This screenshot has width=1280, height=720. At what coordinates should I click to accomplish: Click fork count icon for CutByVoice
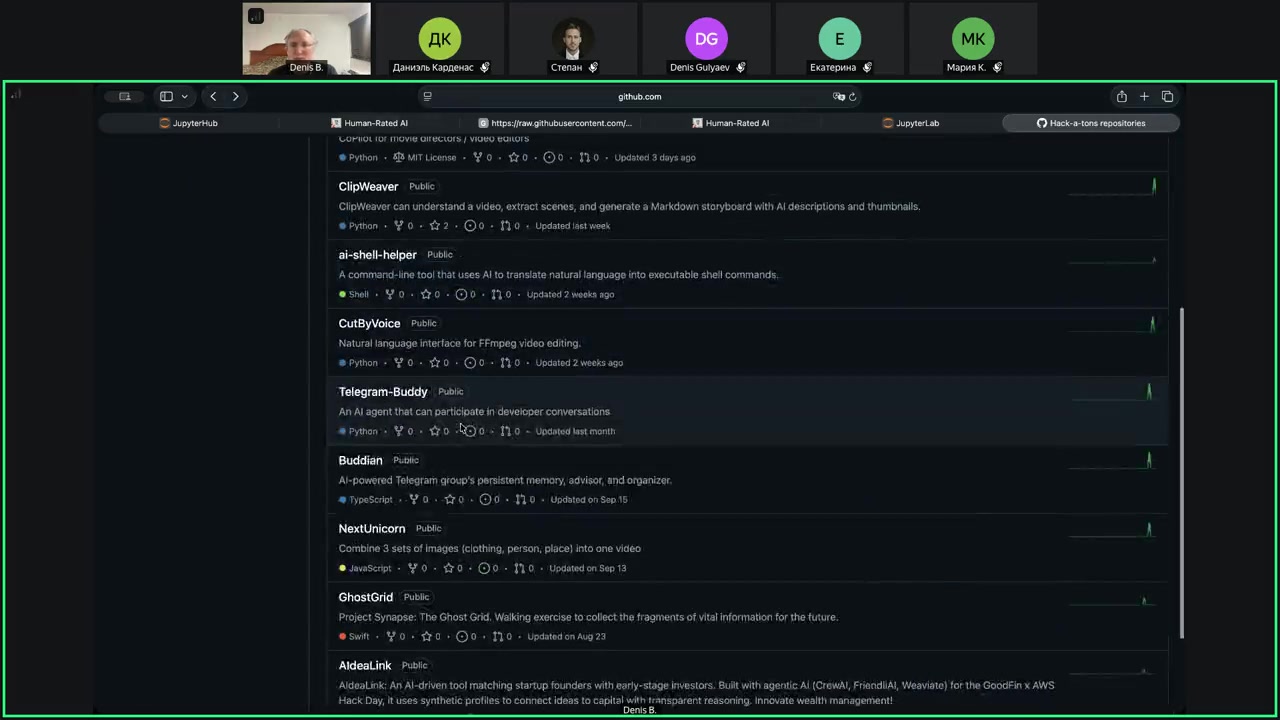point(399,363)
